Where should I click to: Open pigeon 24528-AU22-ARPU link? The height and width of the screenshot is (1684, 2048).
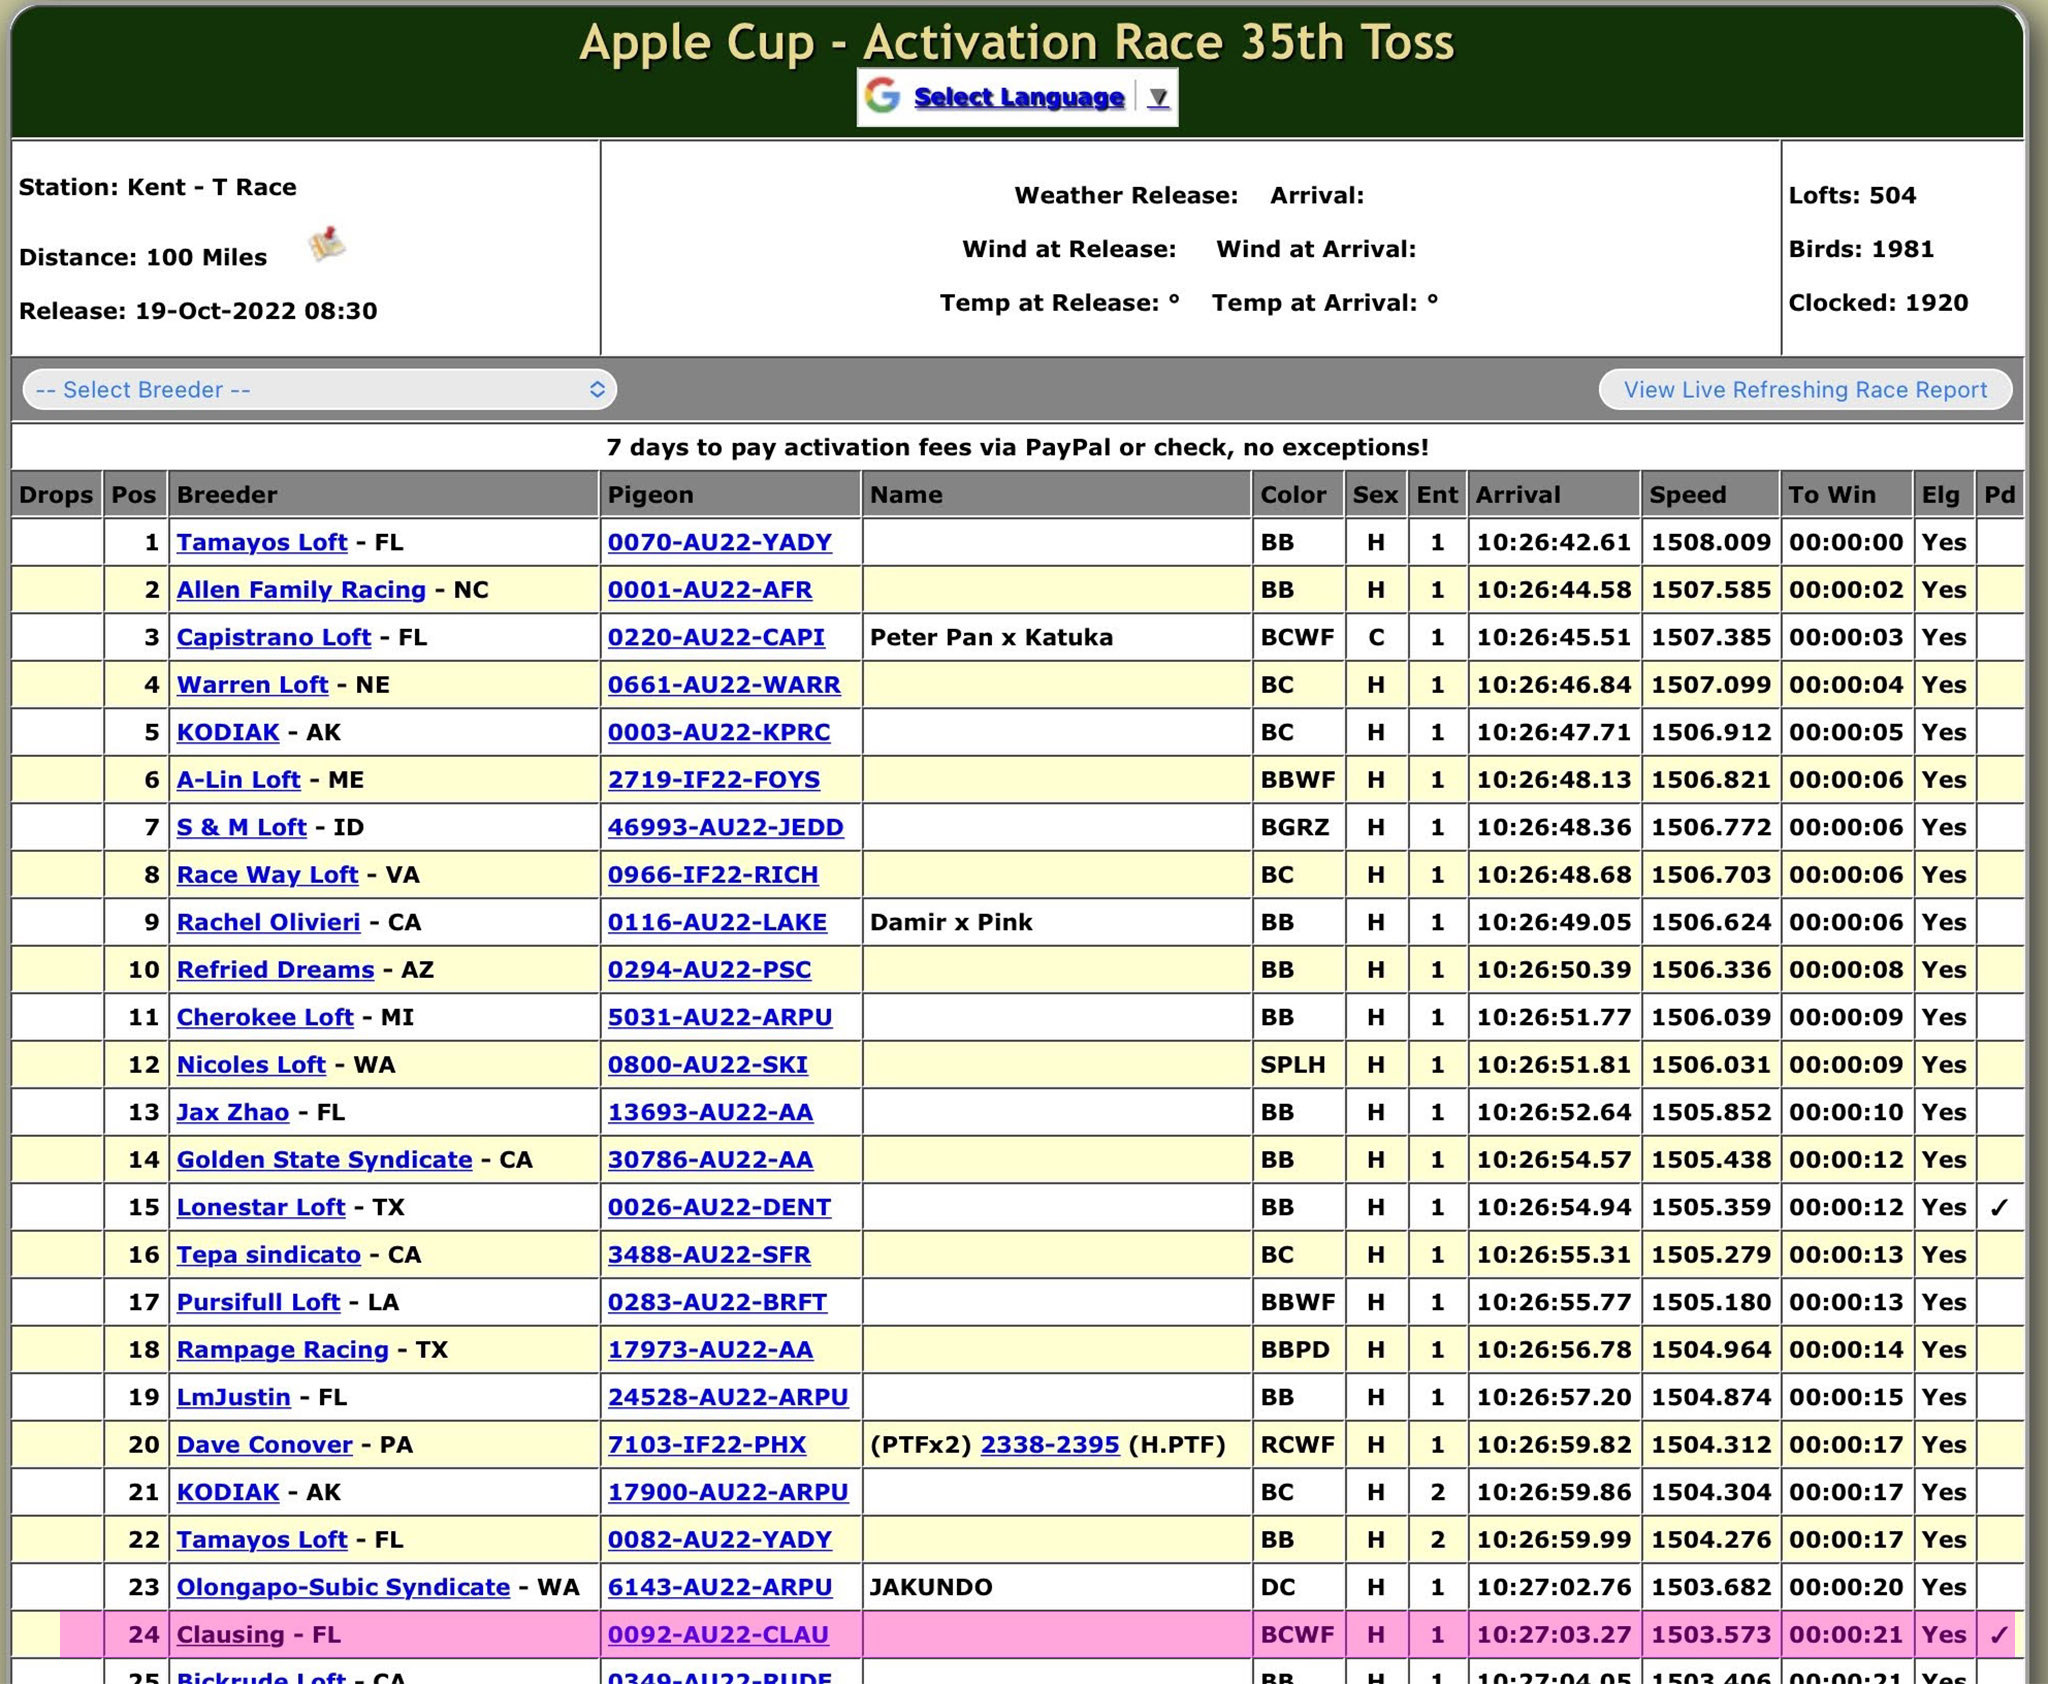pos(728,1397)
